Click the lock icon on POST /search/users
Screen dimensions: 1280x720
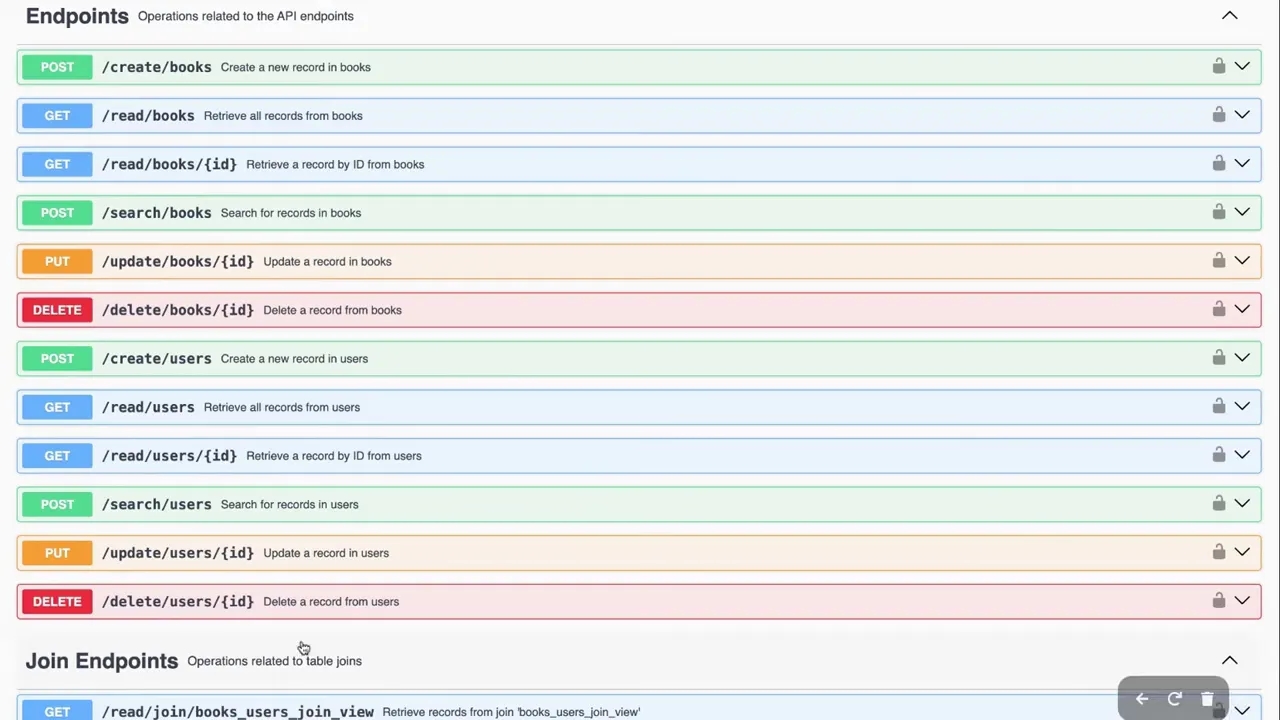(1218, 504)
